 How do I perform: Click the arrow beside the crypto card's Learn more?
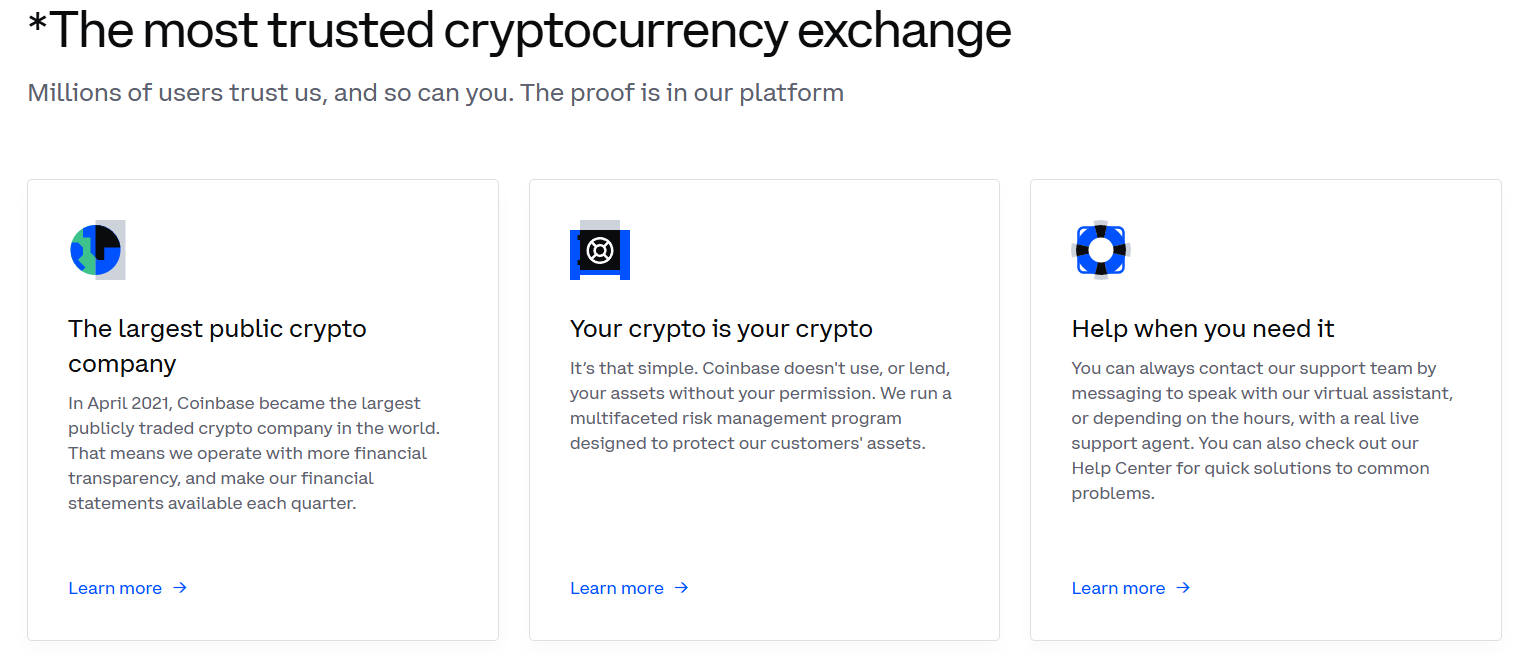[682, 588]
